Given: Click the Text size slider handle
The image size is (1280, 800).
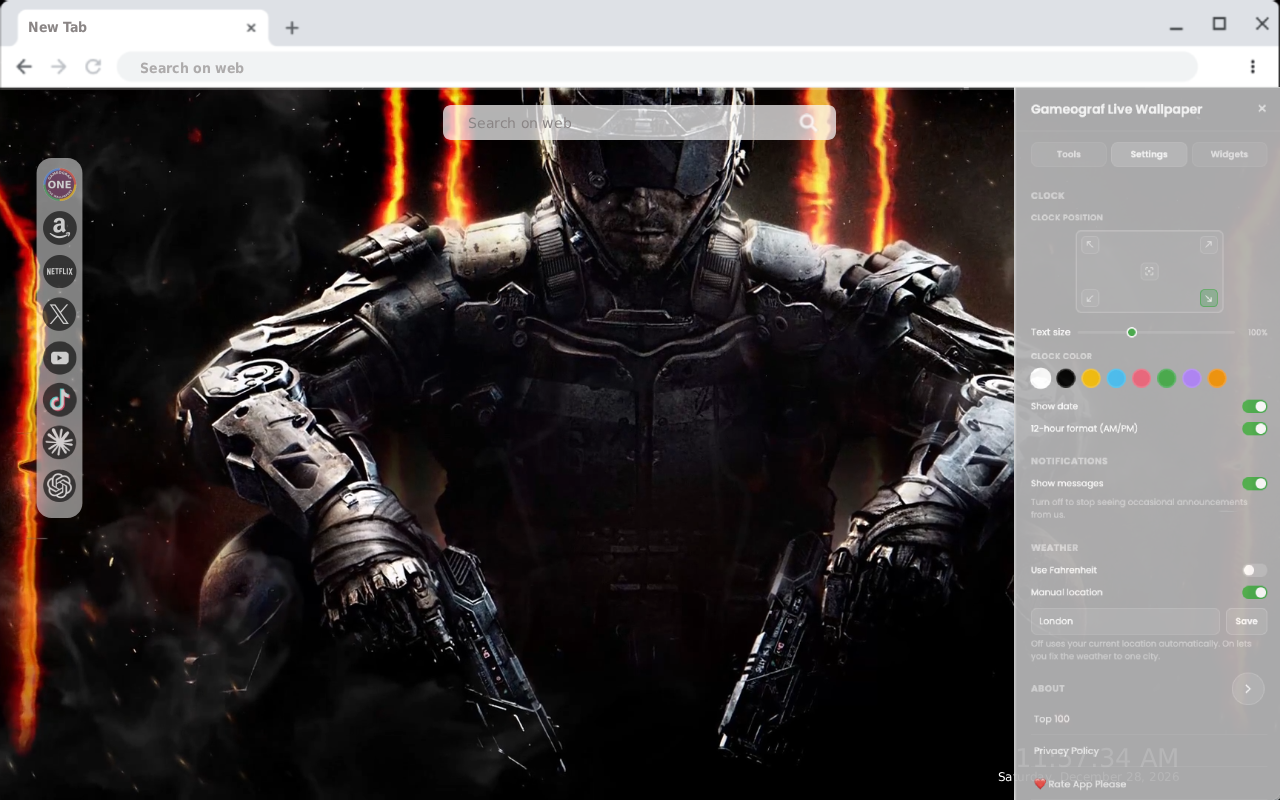Looking at the screenshot, I should (1132, 332).
